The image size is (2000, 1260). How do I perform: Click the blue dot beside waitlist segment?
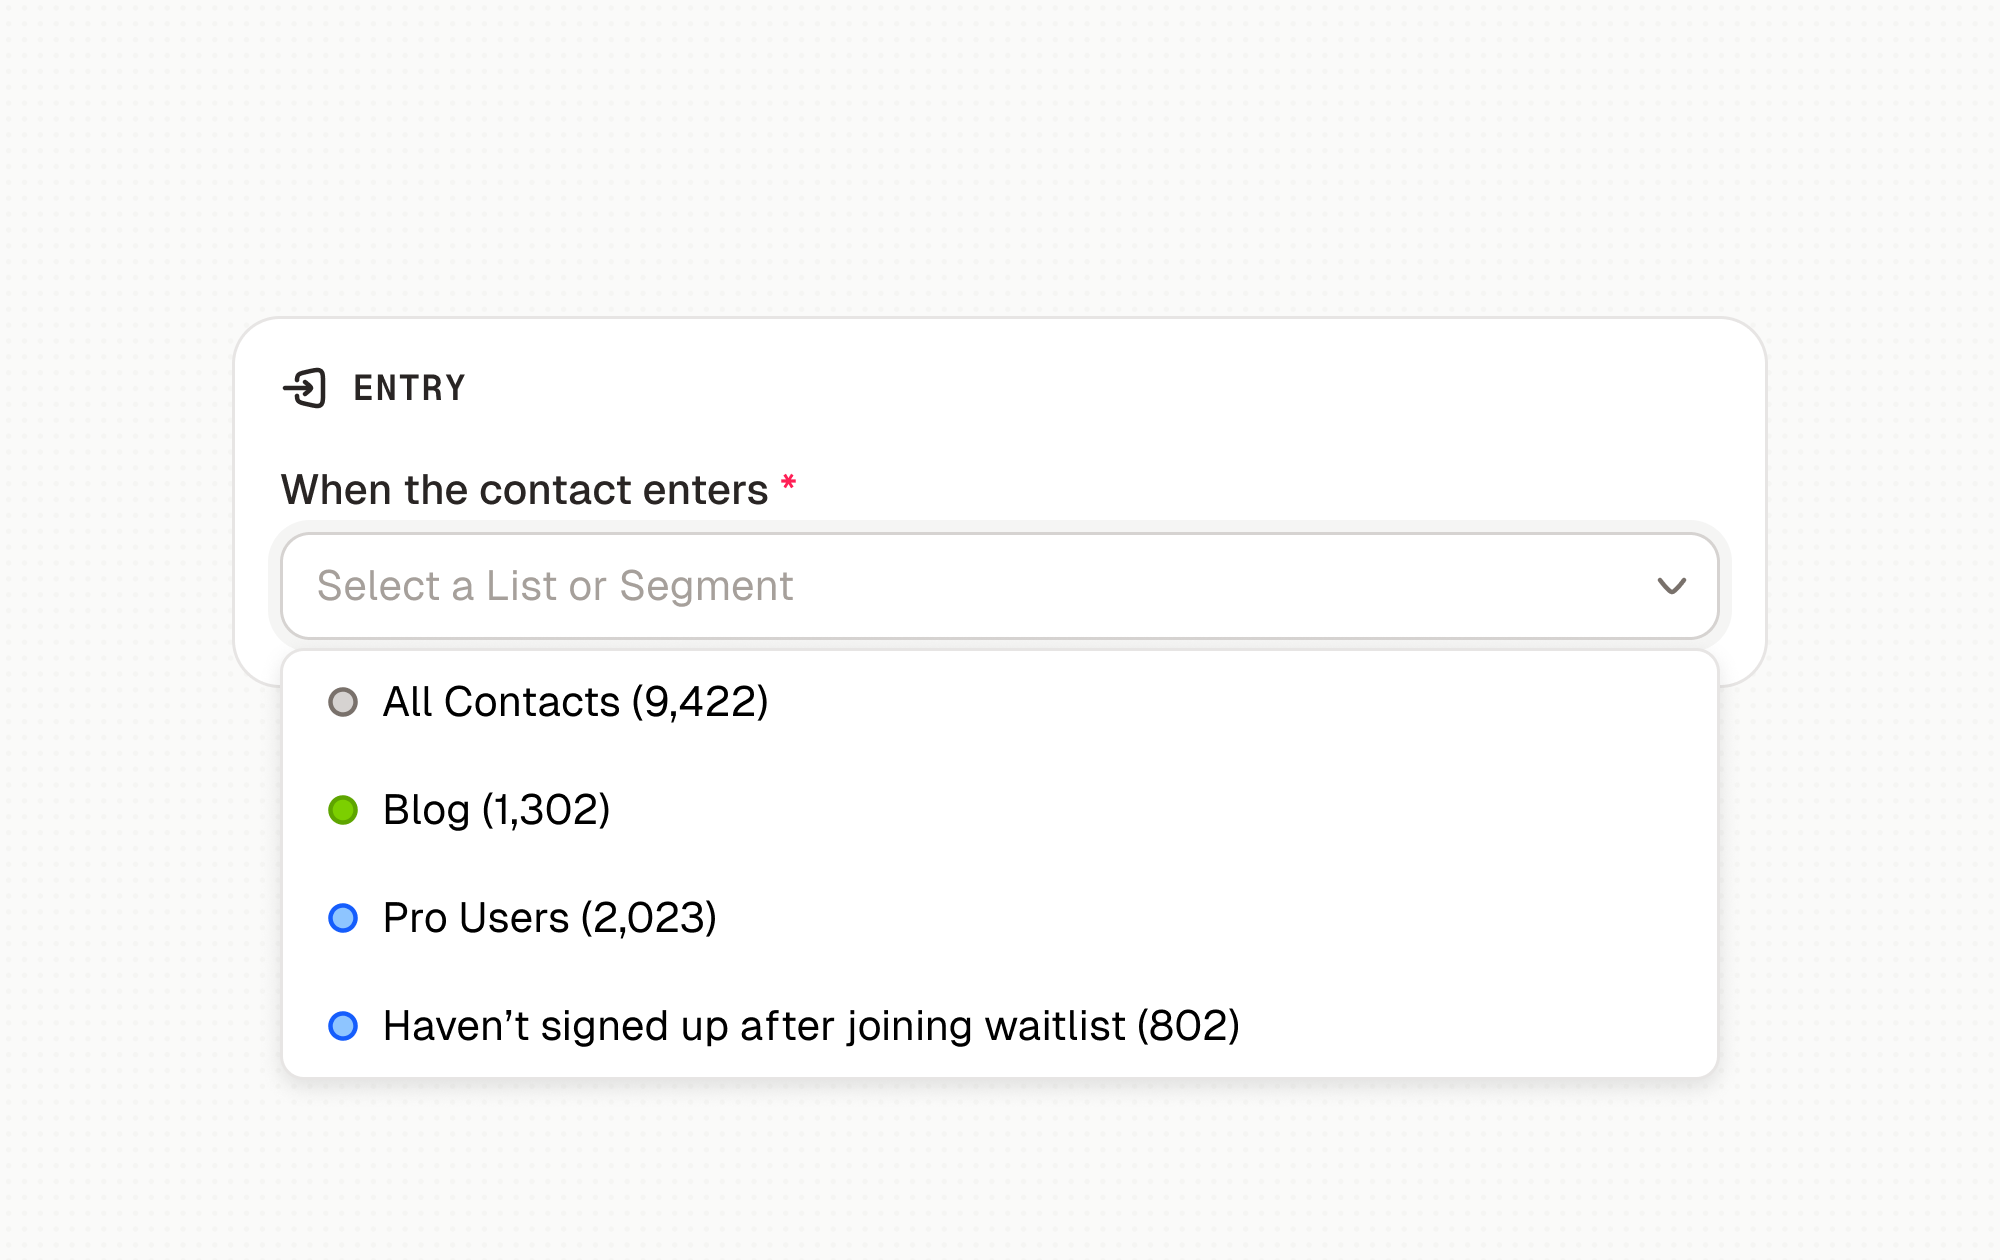(x=343, y=1026)
